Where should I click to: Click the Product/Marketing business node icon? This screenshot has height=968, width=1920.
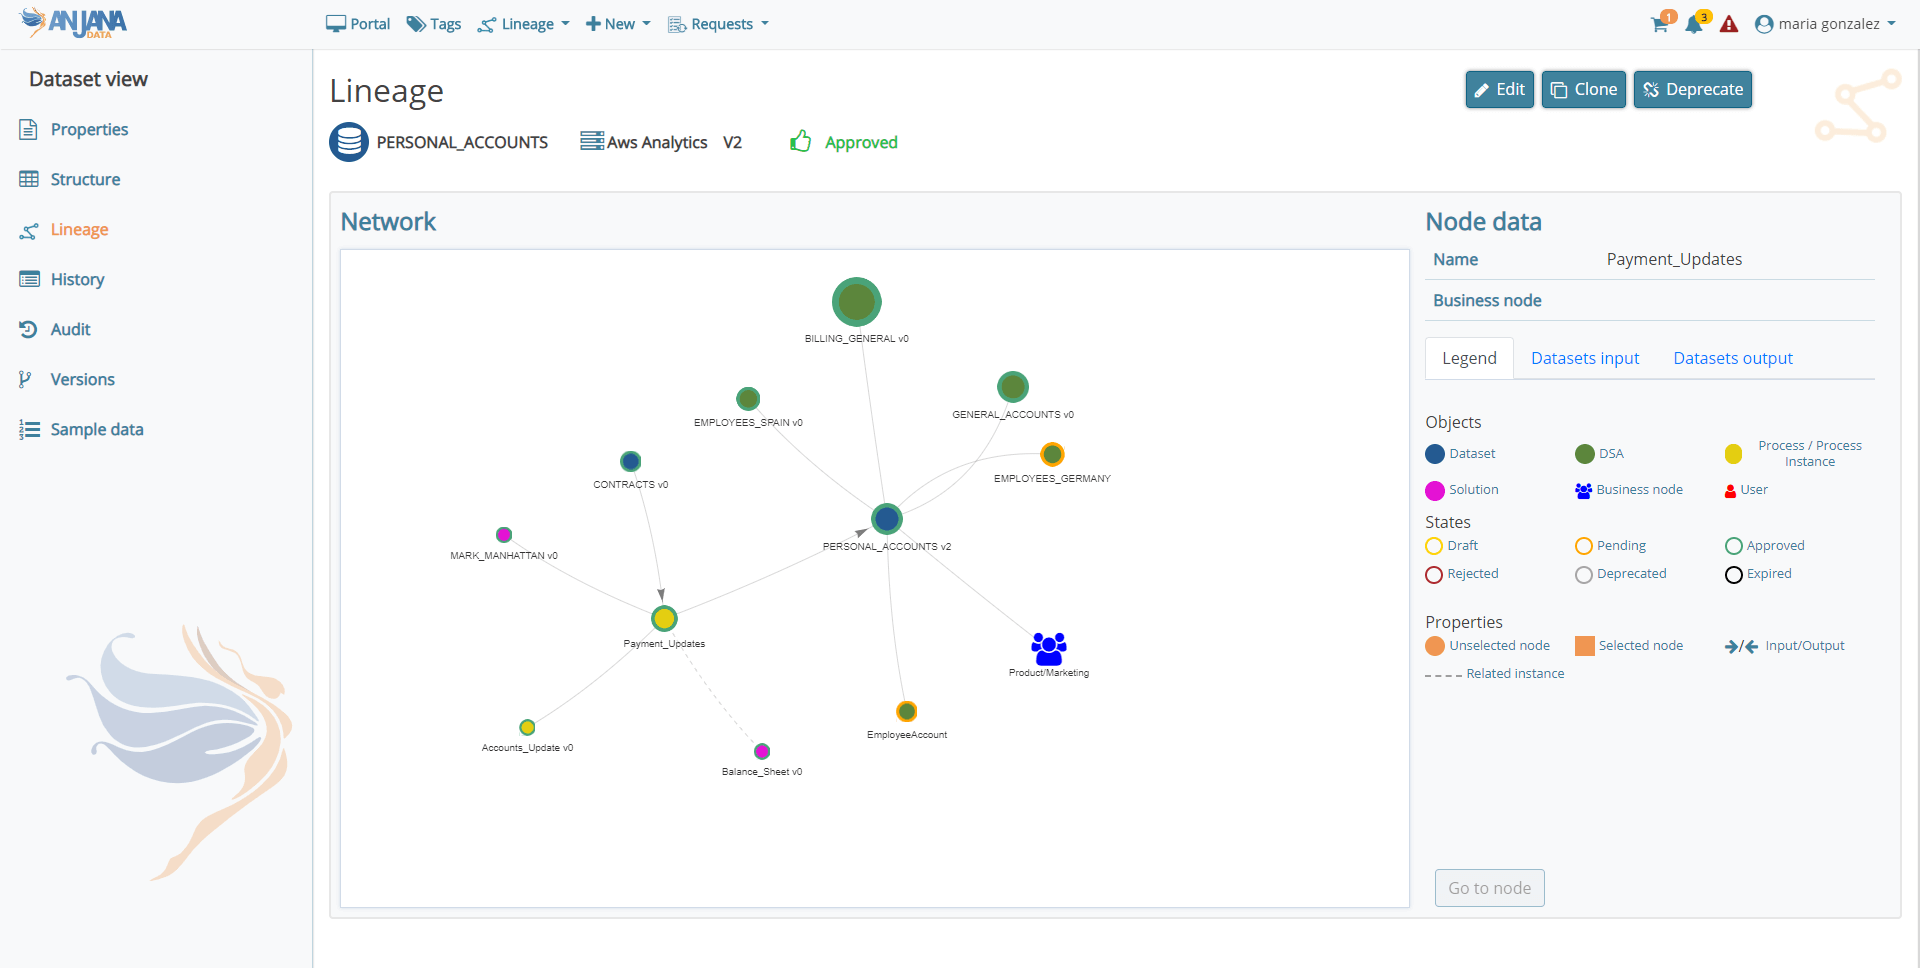(x=1048, y=649)
